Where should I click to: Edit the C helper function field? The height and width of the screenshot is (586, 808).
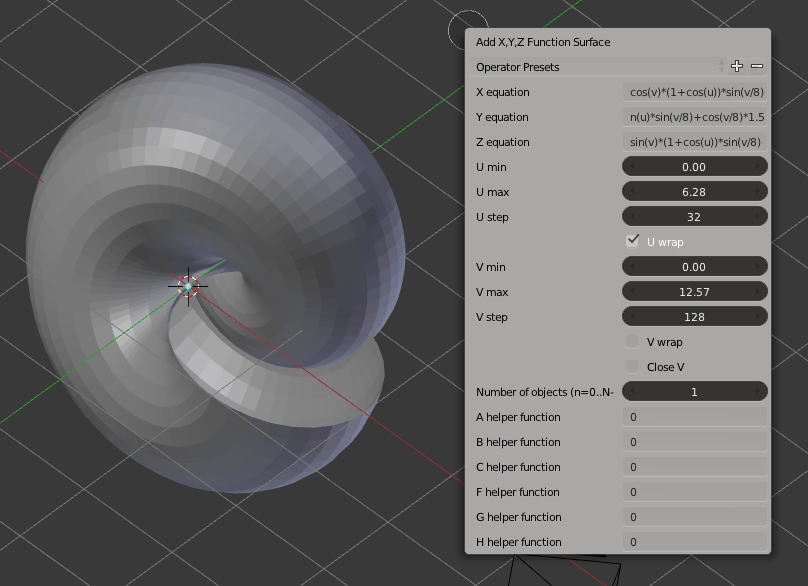[x=695, y=467]
